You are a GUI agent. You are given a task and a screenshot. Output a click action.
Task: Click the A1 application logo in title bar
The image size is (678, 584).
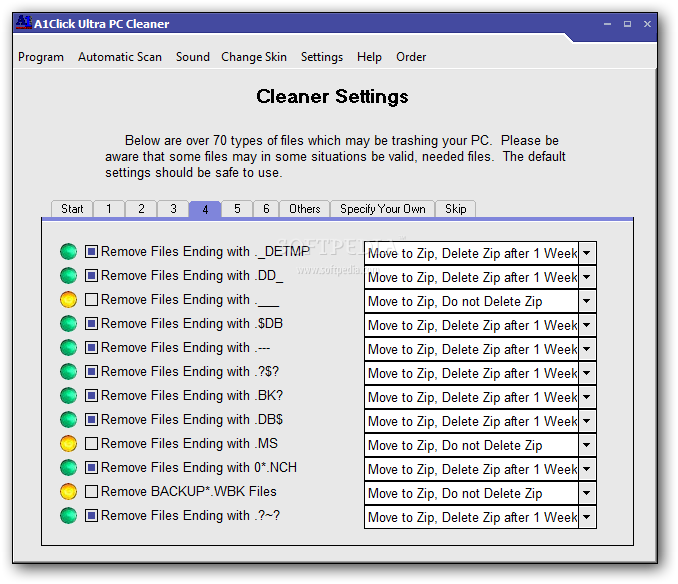(x=24, y=22)
